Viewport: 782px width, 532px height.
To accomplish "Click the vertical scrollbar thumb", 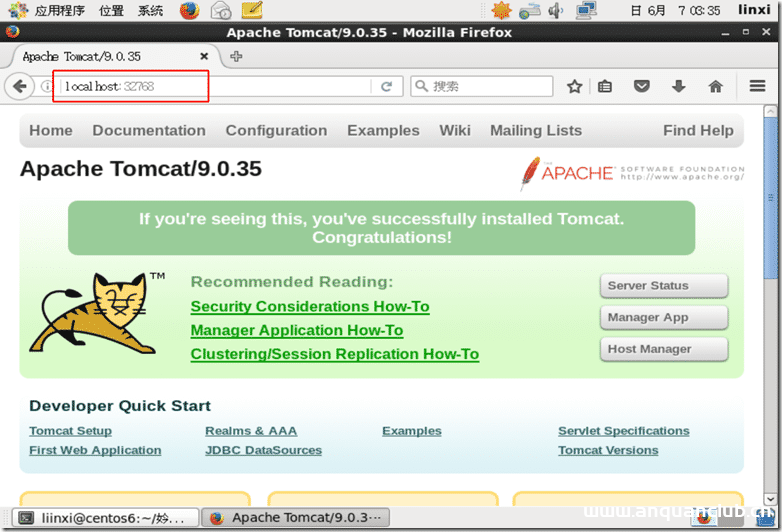I will pos(771,199).
